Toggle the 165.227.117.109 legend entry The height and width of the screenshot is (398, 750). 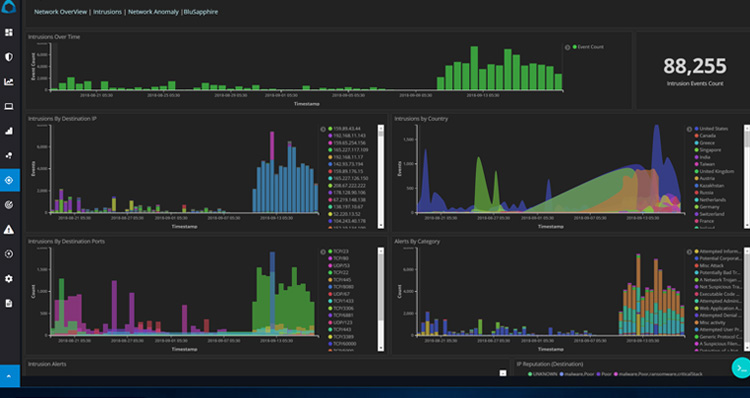(348, 150)
